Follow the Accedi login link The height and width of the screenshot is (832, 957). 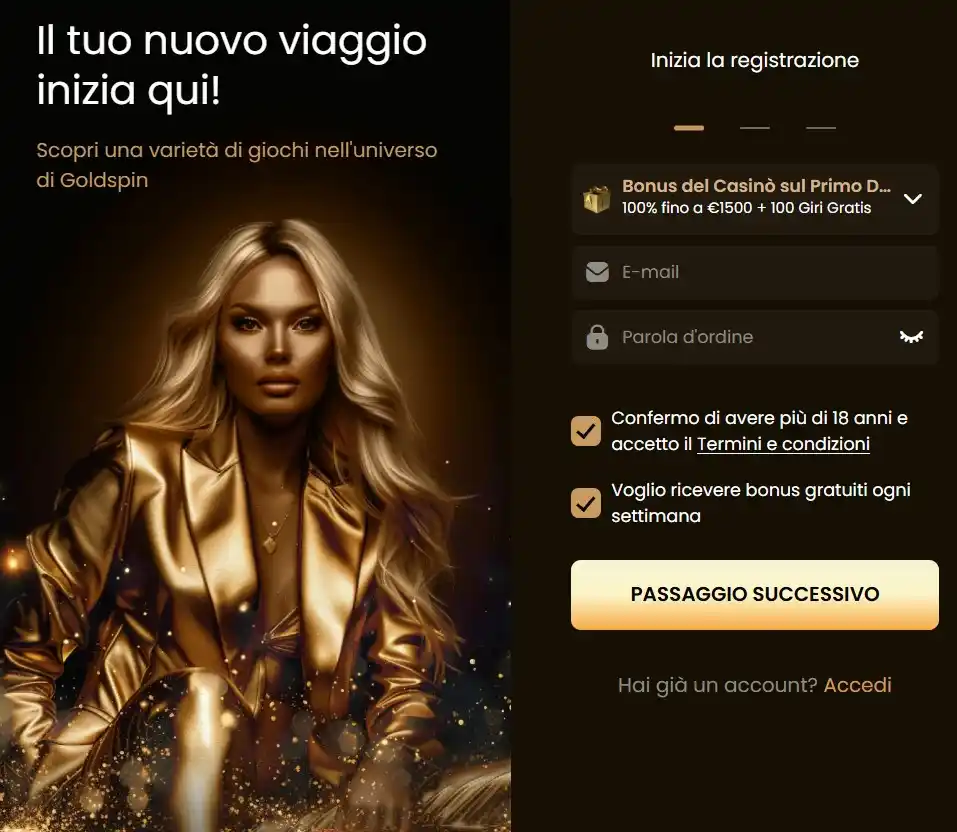click(x=858, y=685)
